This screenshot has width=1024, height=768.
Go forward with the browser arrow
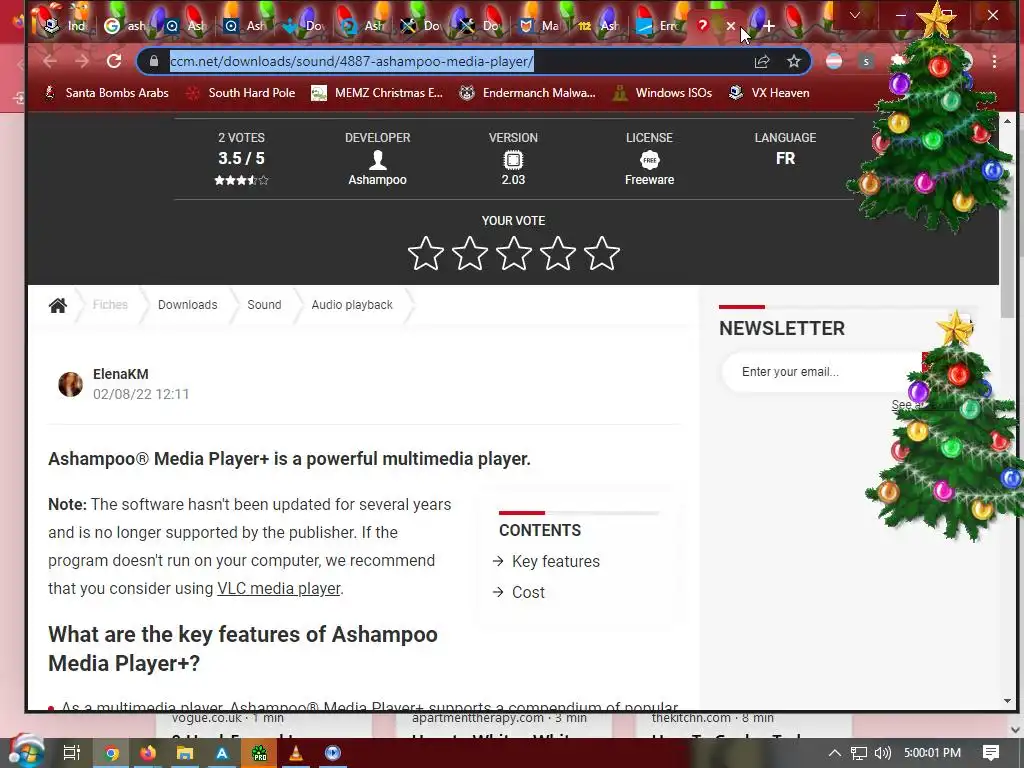(82, 61)
